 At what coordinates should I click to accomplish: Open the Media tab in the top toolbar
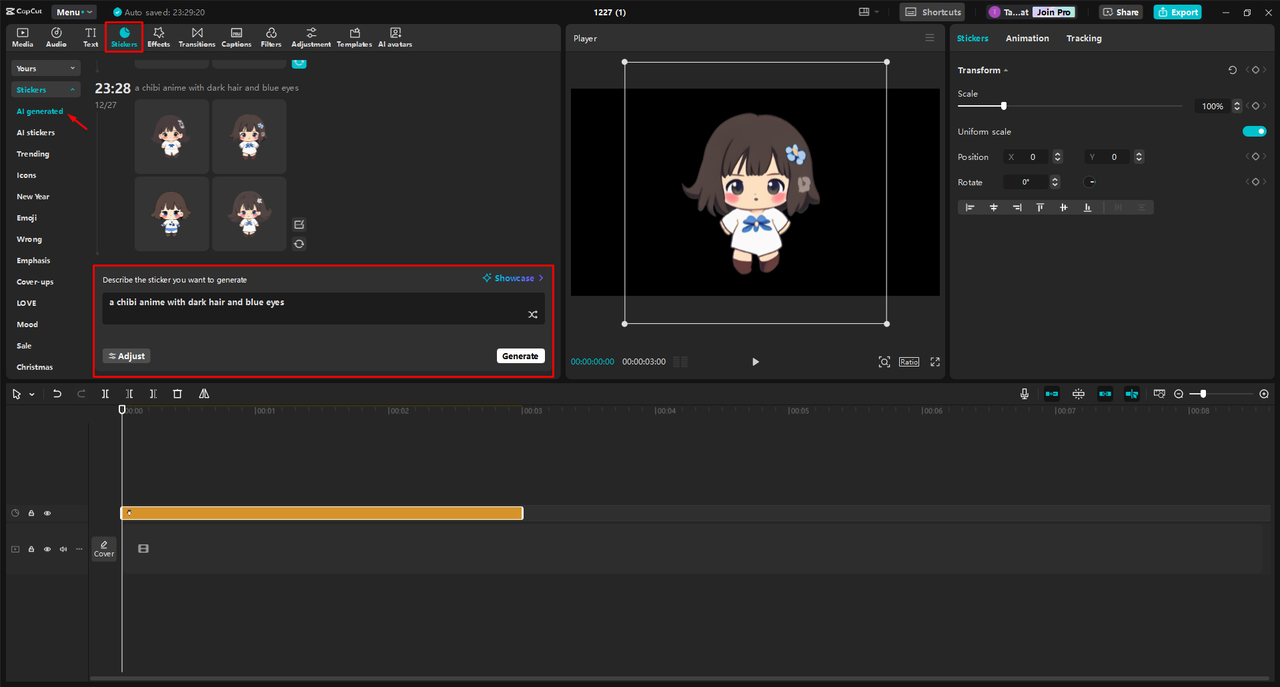coord(22,37)
